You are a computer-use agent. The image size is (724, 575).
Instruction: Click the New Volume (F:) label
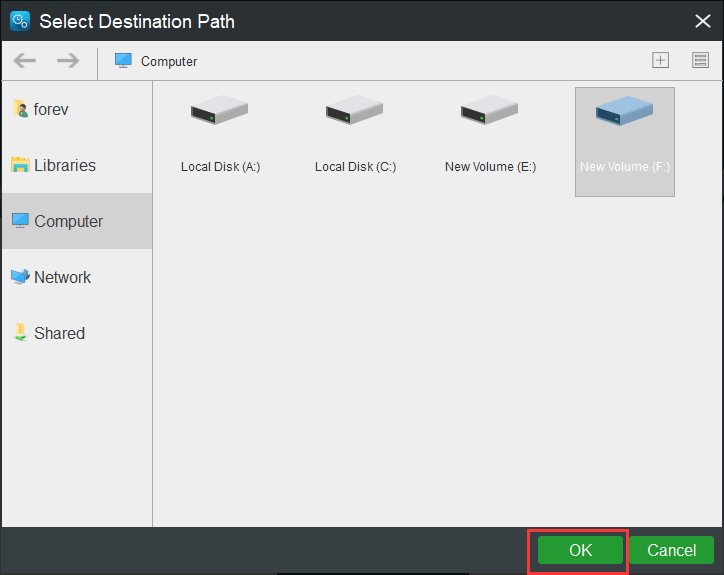(x=625, y=167)
